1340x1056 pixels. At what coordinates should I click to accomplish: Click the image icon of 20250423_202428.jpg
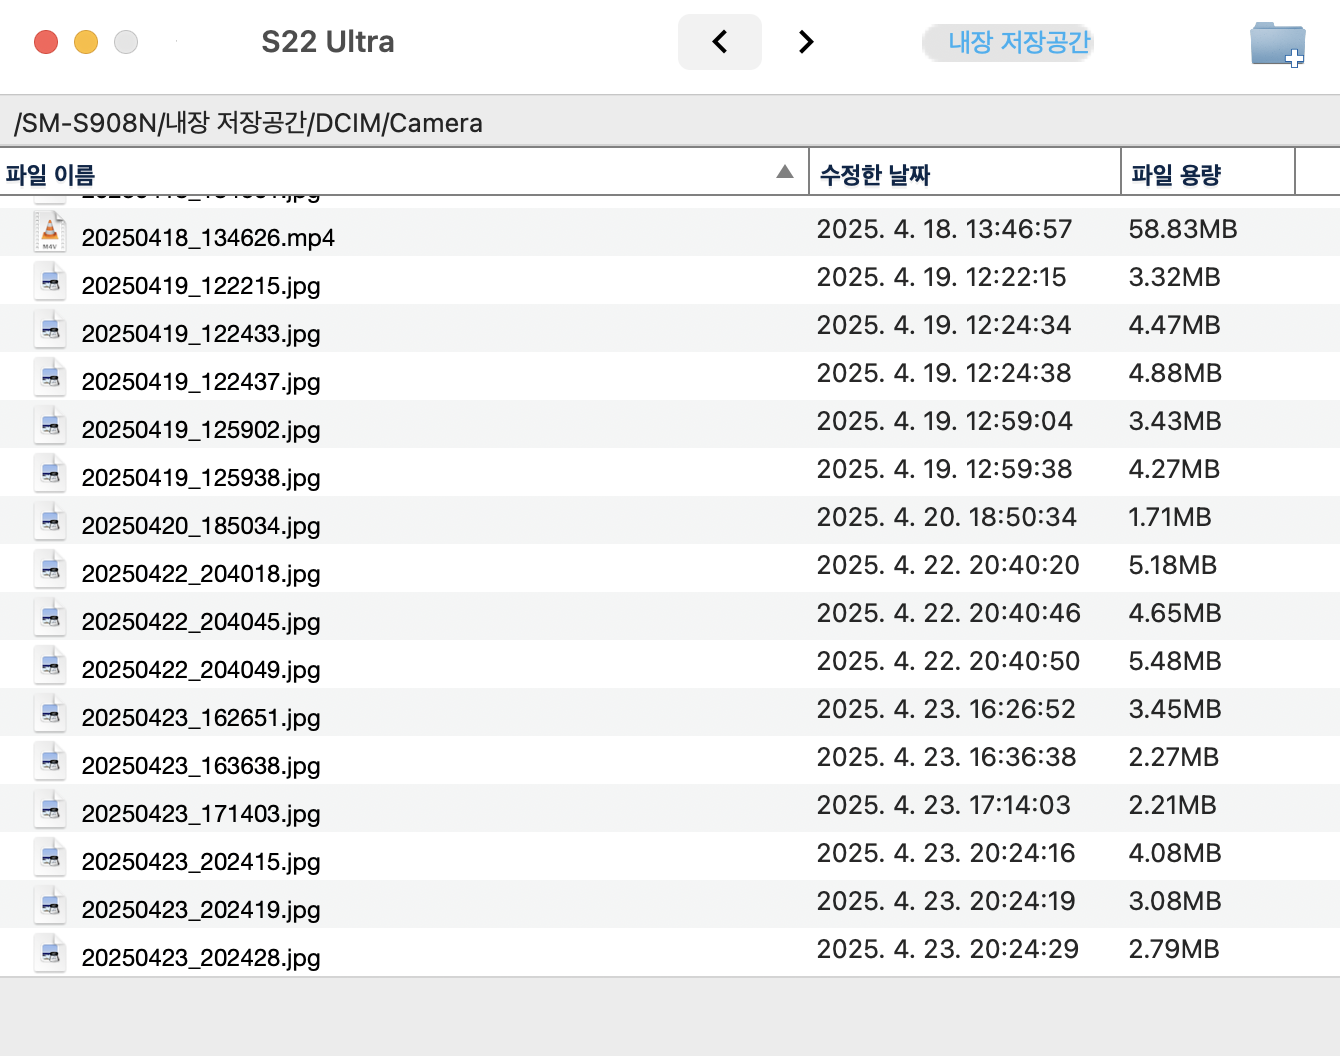(x=50, y=954)
